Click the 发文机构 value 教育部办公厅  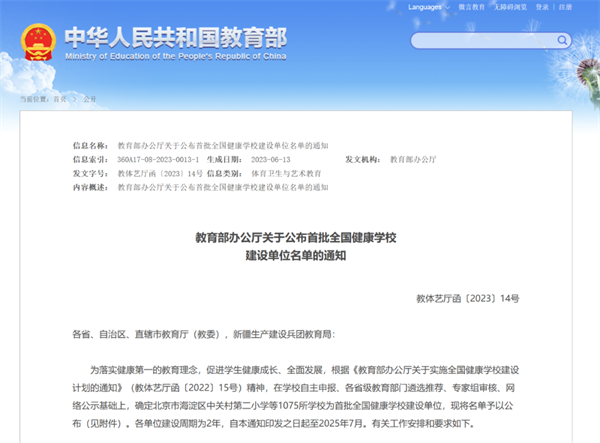click(413, 160)
